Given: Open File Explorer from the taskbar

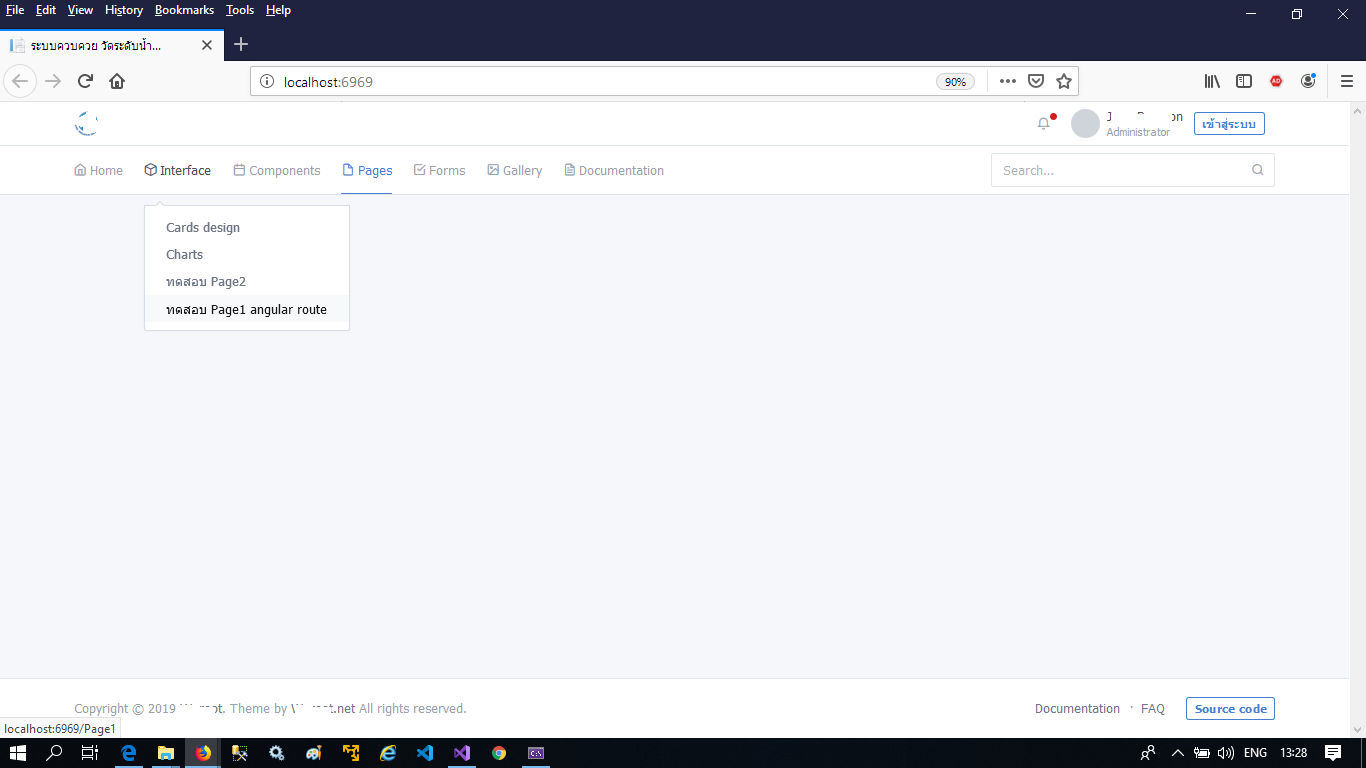Looking at the screenshot, I should pos(166,753).
